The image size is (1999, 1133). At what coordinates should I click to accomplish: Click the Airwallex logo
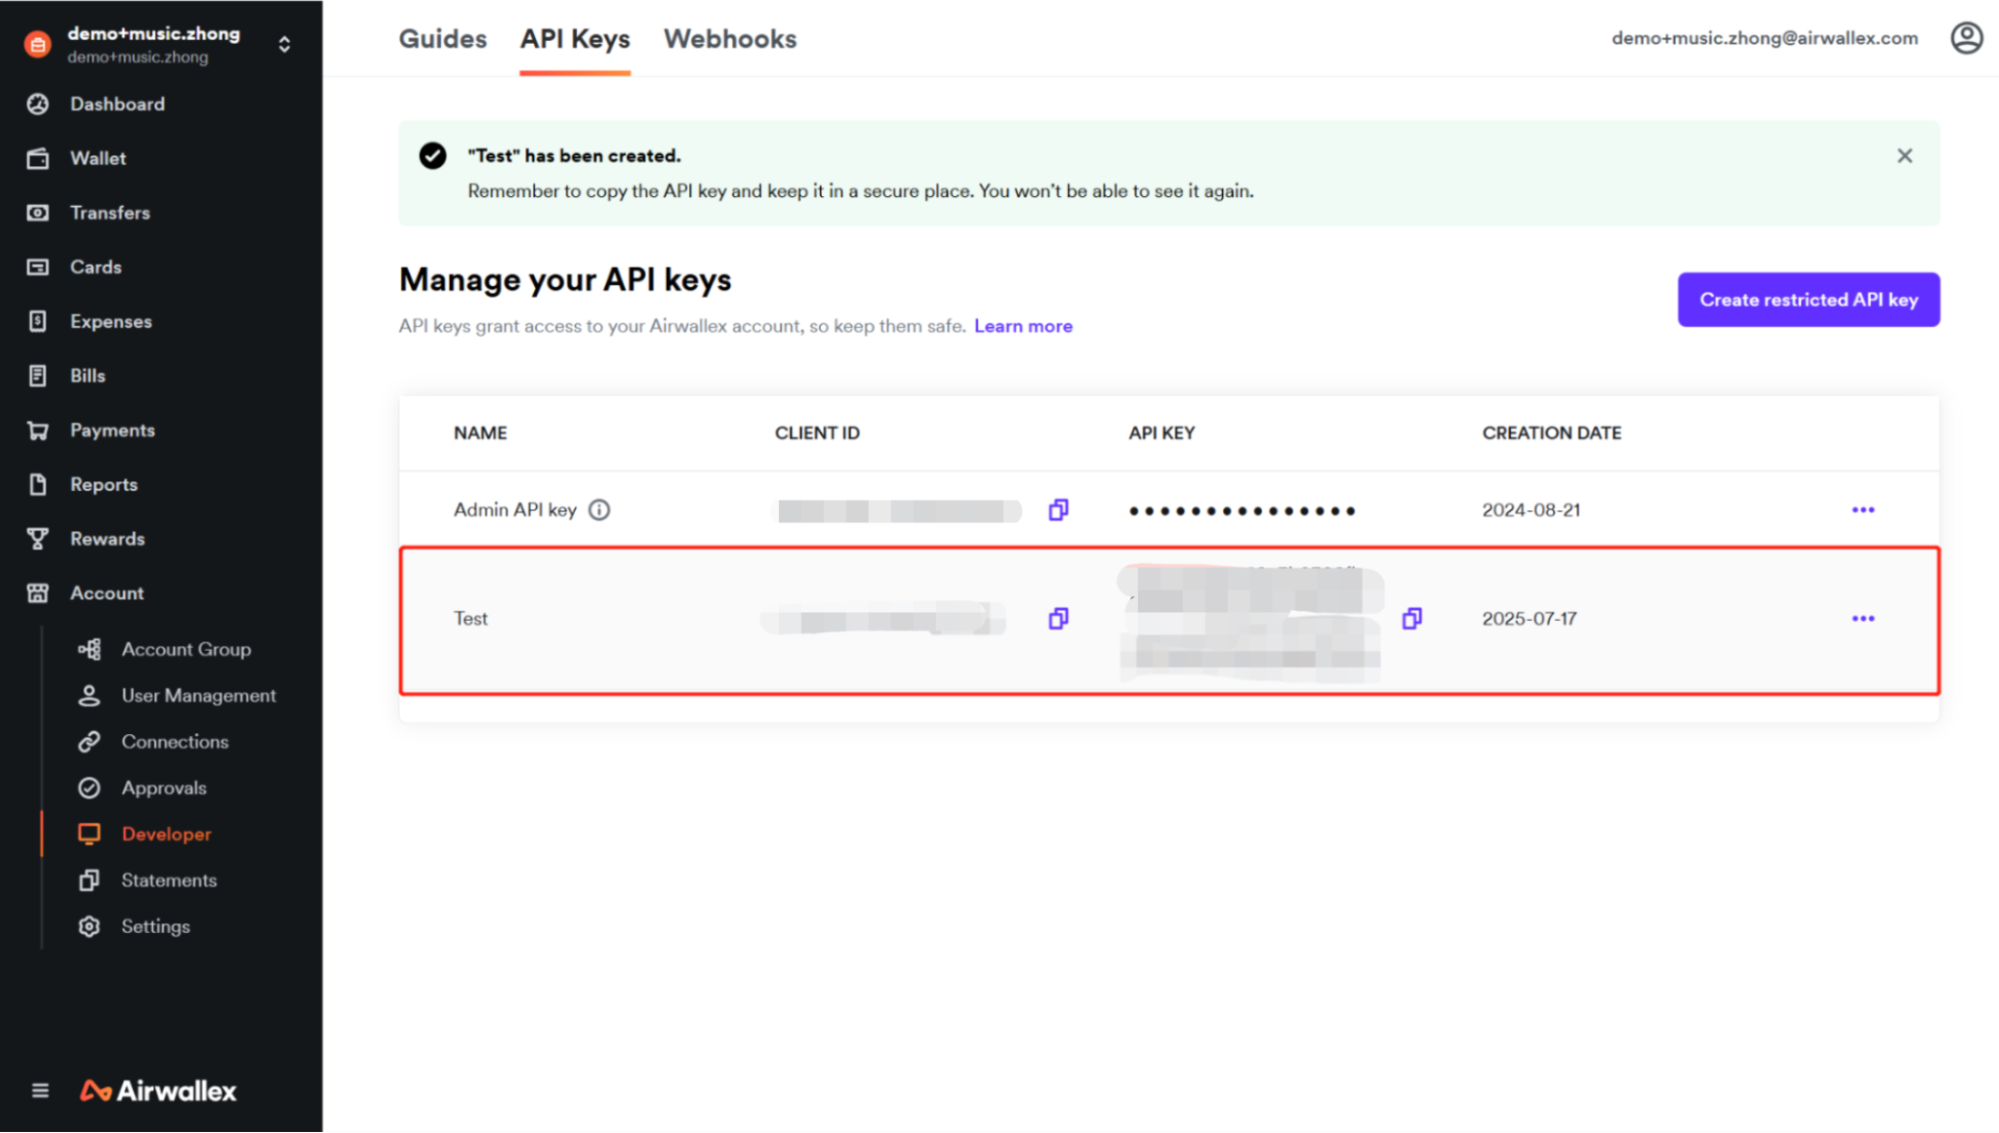tap(158, 1090)
